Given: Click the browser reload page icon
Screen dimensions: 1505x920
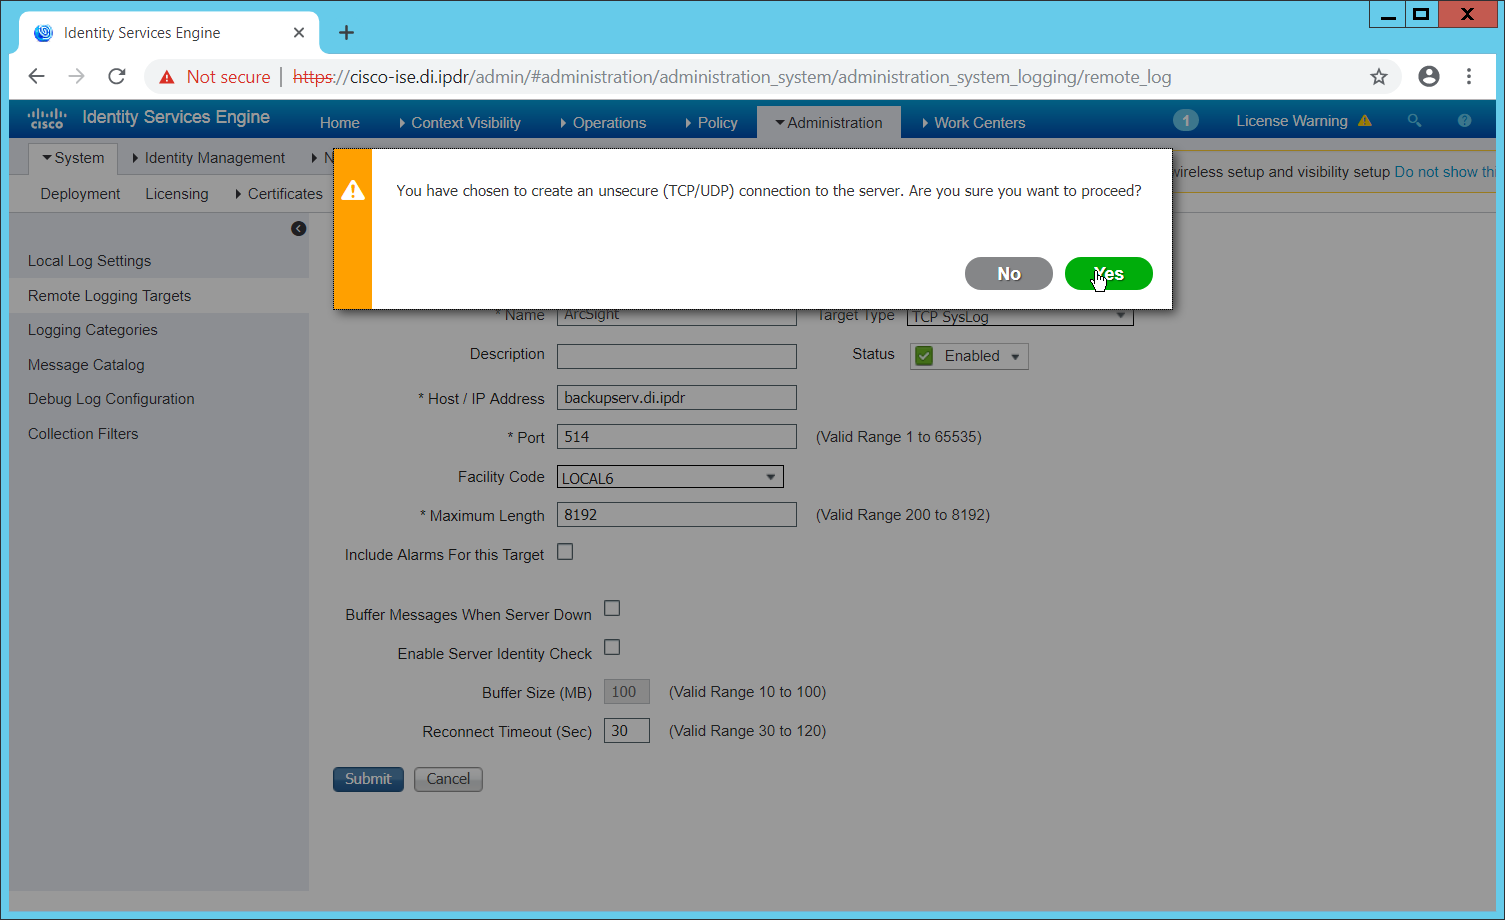Looking at the screenshot, I should coord(117,77).
